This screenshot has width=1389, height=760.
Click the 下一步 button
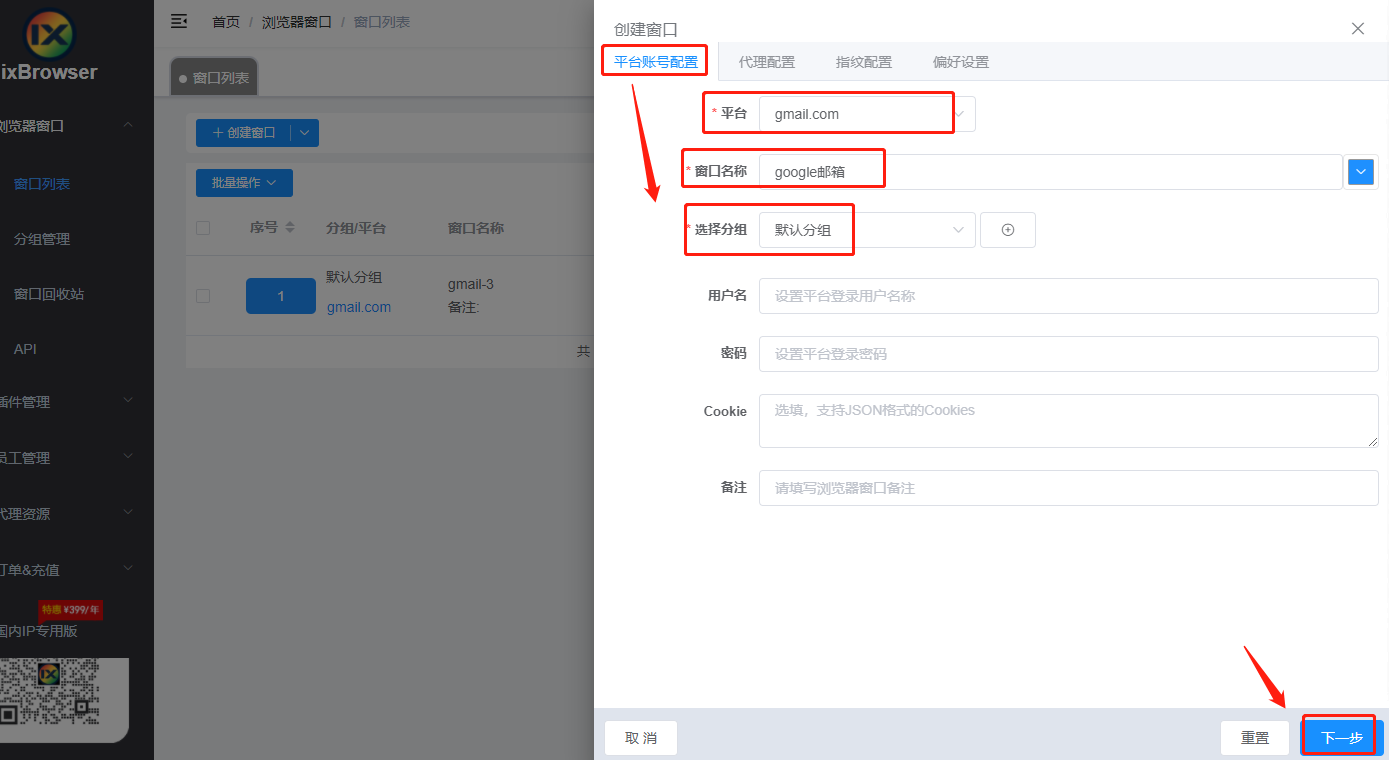click(x=1341, y=738)
